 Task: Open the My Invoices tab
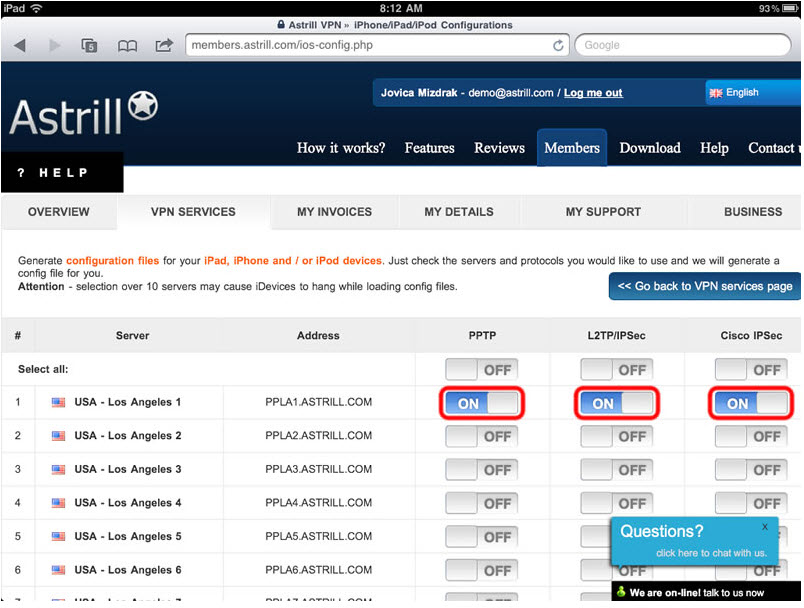coord(334,212)
